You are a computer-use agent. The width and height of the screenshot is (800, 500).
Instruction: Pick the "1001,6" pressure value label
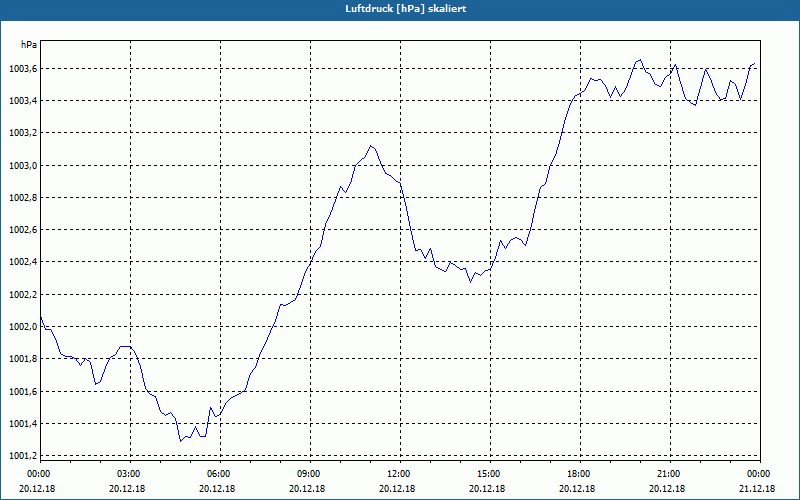click(22, 392)
